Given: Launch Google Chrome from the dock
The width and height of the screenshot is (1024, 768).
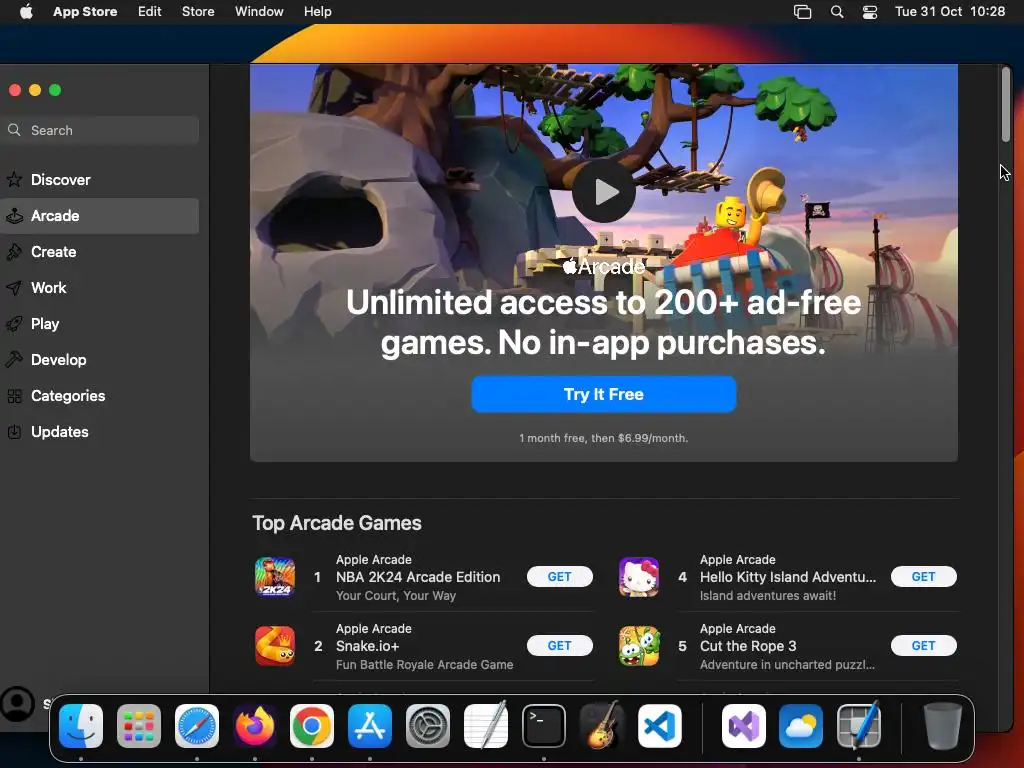Looking at the screenshot, I should tap(312, 726).
